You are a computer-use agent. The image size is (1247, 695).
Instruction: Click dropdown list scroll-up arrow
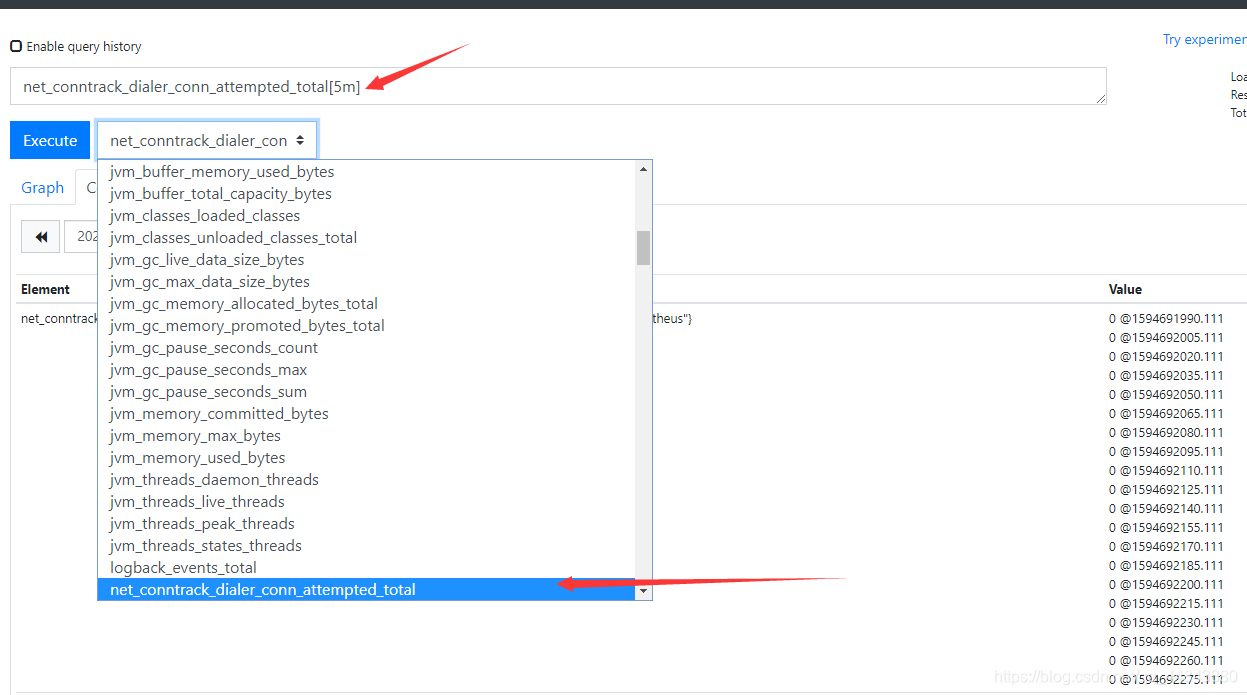pos(643,169)
